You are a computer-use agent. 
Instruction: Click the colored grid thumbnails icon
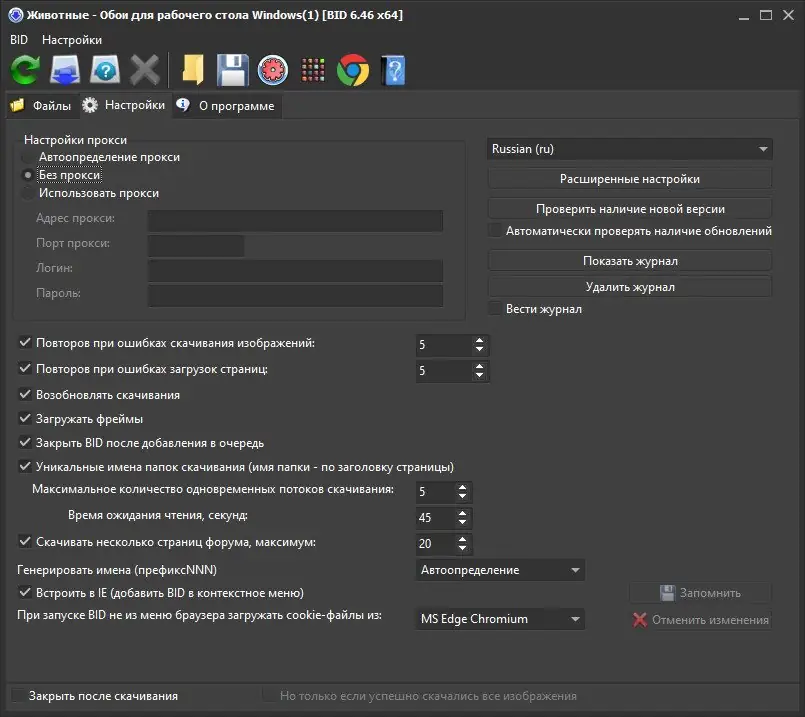click(x=312, y=70)
